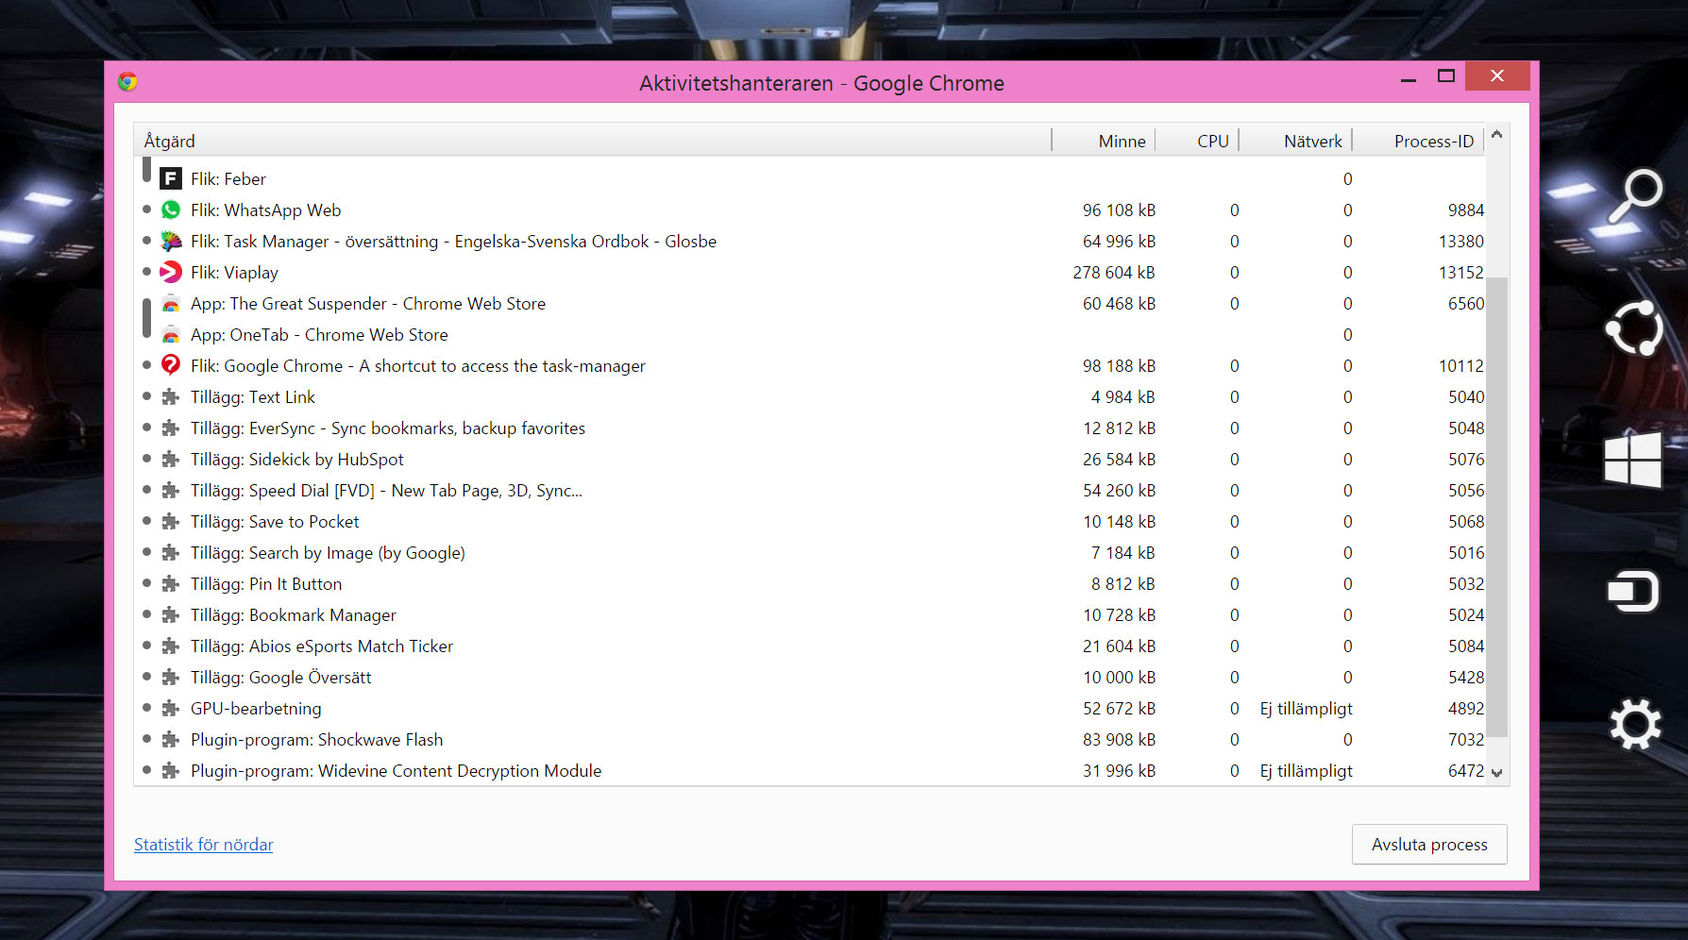Sort by the Minne column header
This screenshot has height=940, width=1688.
(x=1104, y=141)
